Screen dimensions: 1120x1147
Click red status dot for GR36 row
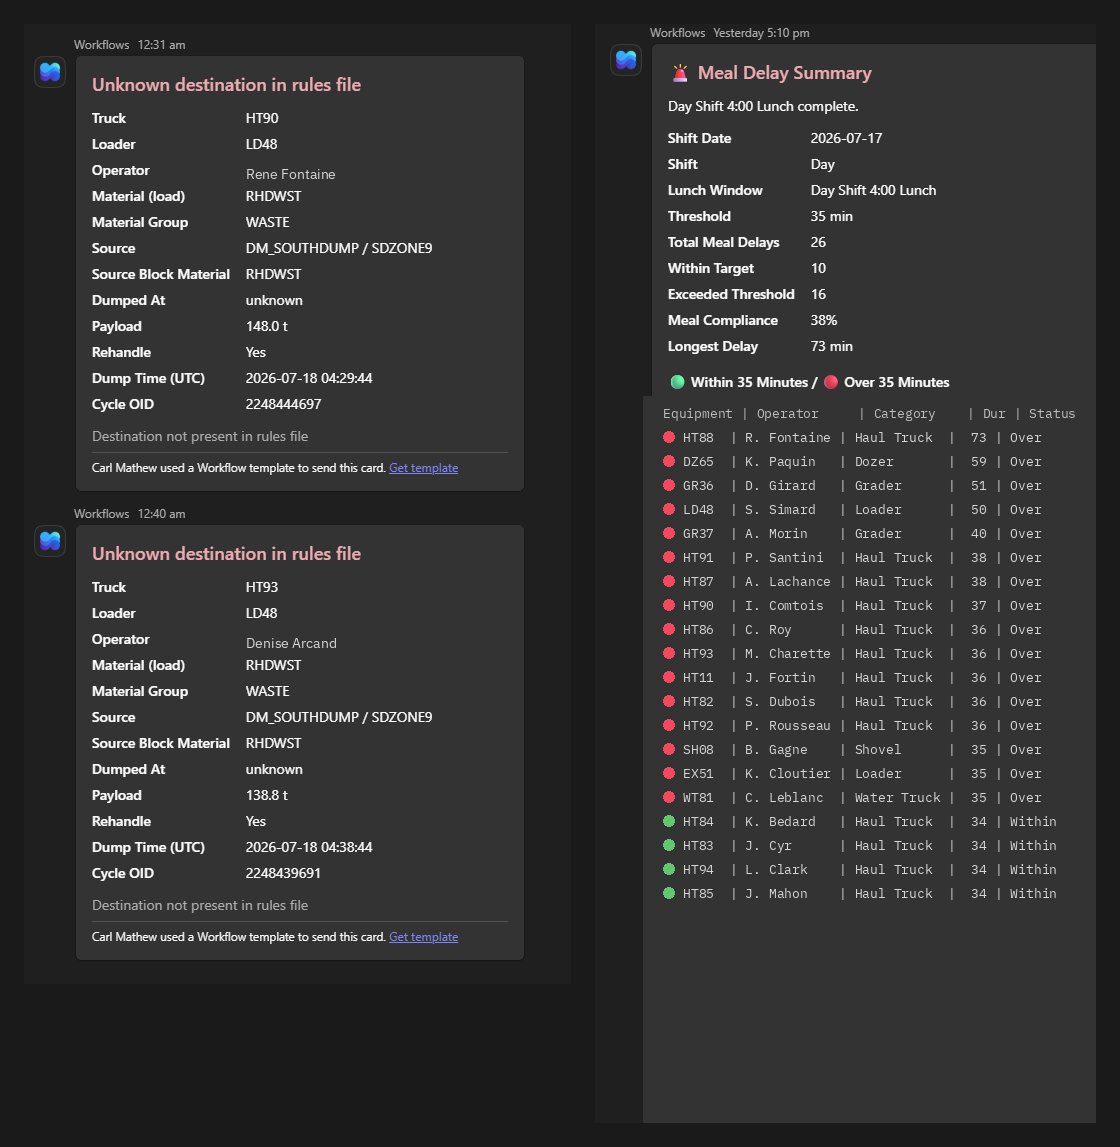pyautogui.click(x=669, y=485)
